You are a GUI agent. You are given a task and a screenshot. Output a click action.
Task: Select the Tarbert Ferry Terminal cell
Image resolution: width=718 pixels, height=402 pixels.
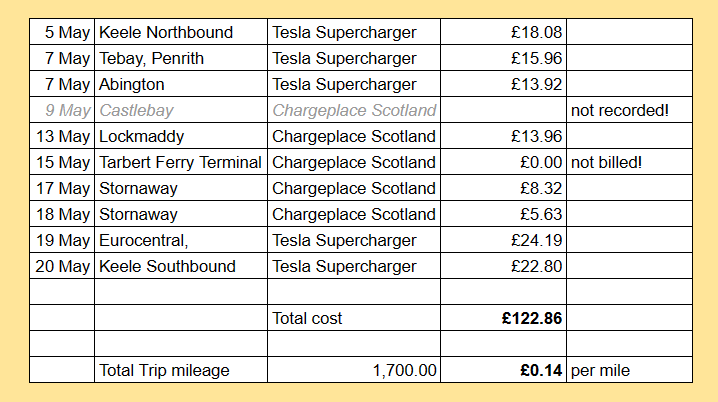pos(180,162)
